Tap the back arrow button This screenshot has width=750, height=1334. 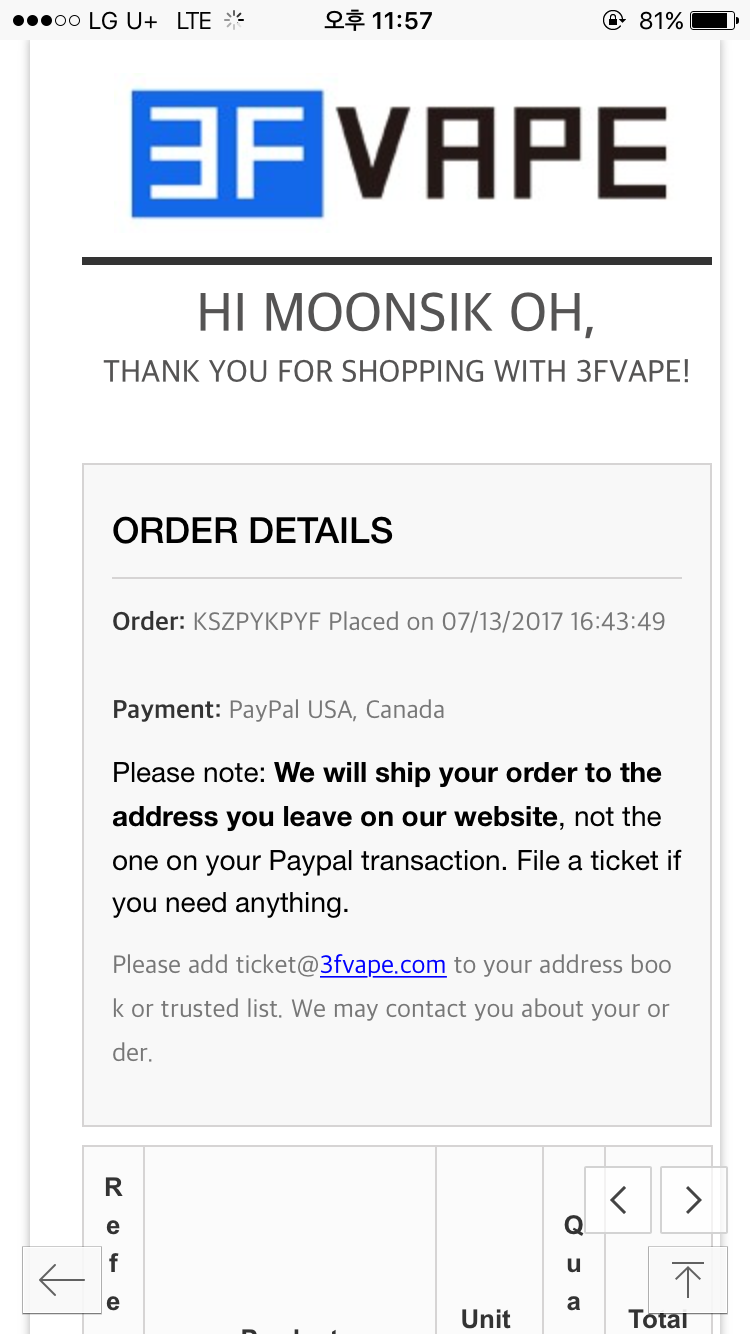tap(62, 1279)
